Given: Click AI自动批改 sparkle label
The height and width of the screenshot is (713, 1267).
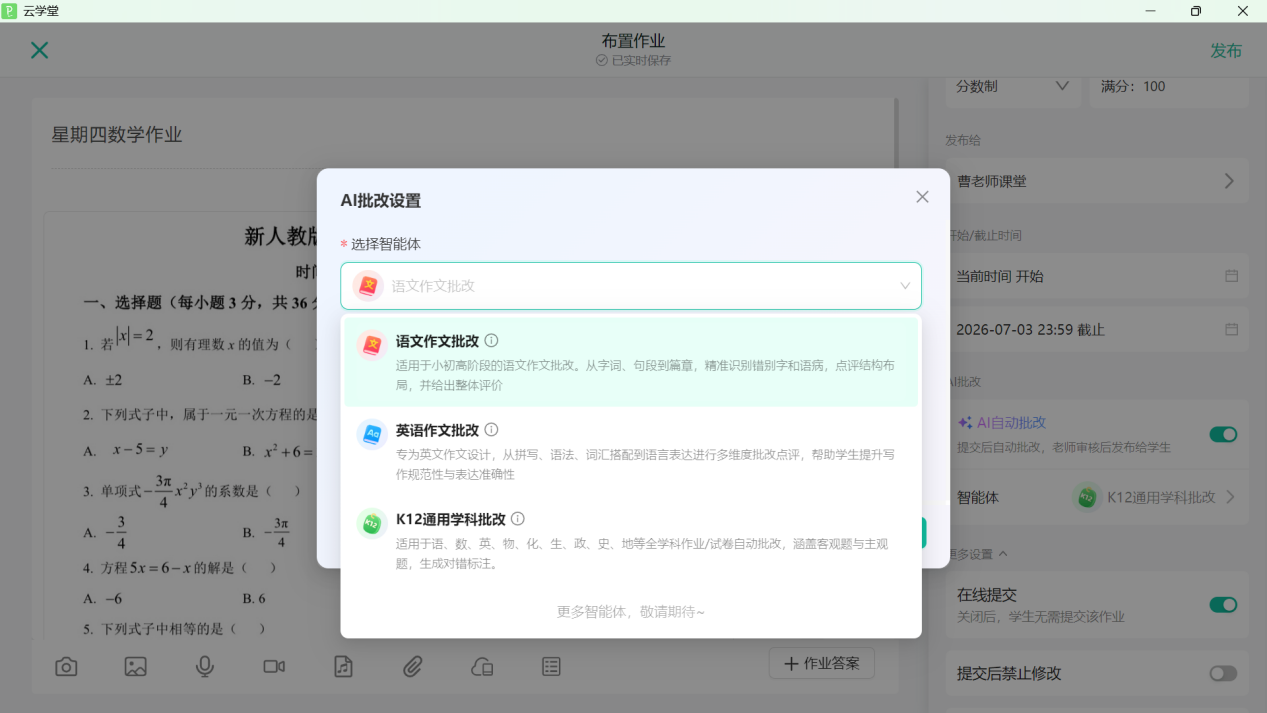Looking at the screenshot, I should pos(1002,423).
